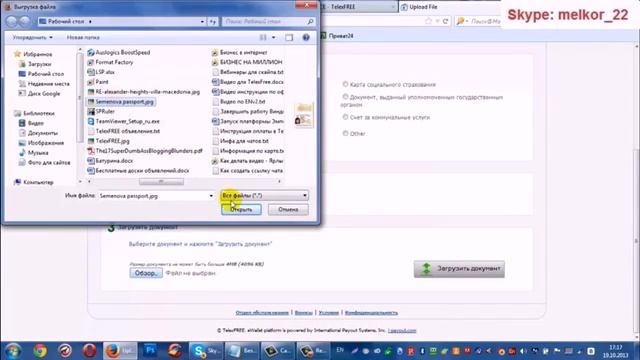Open Диск Google in the sidebar
The width and height of the screenshot is (640, 360).
click(x=44, y=93)
